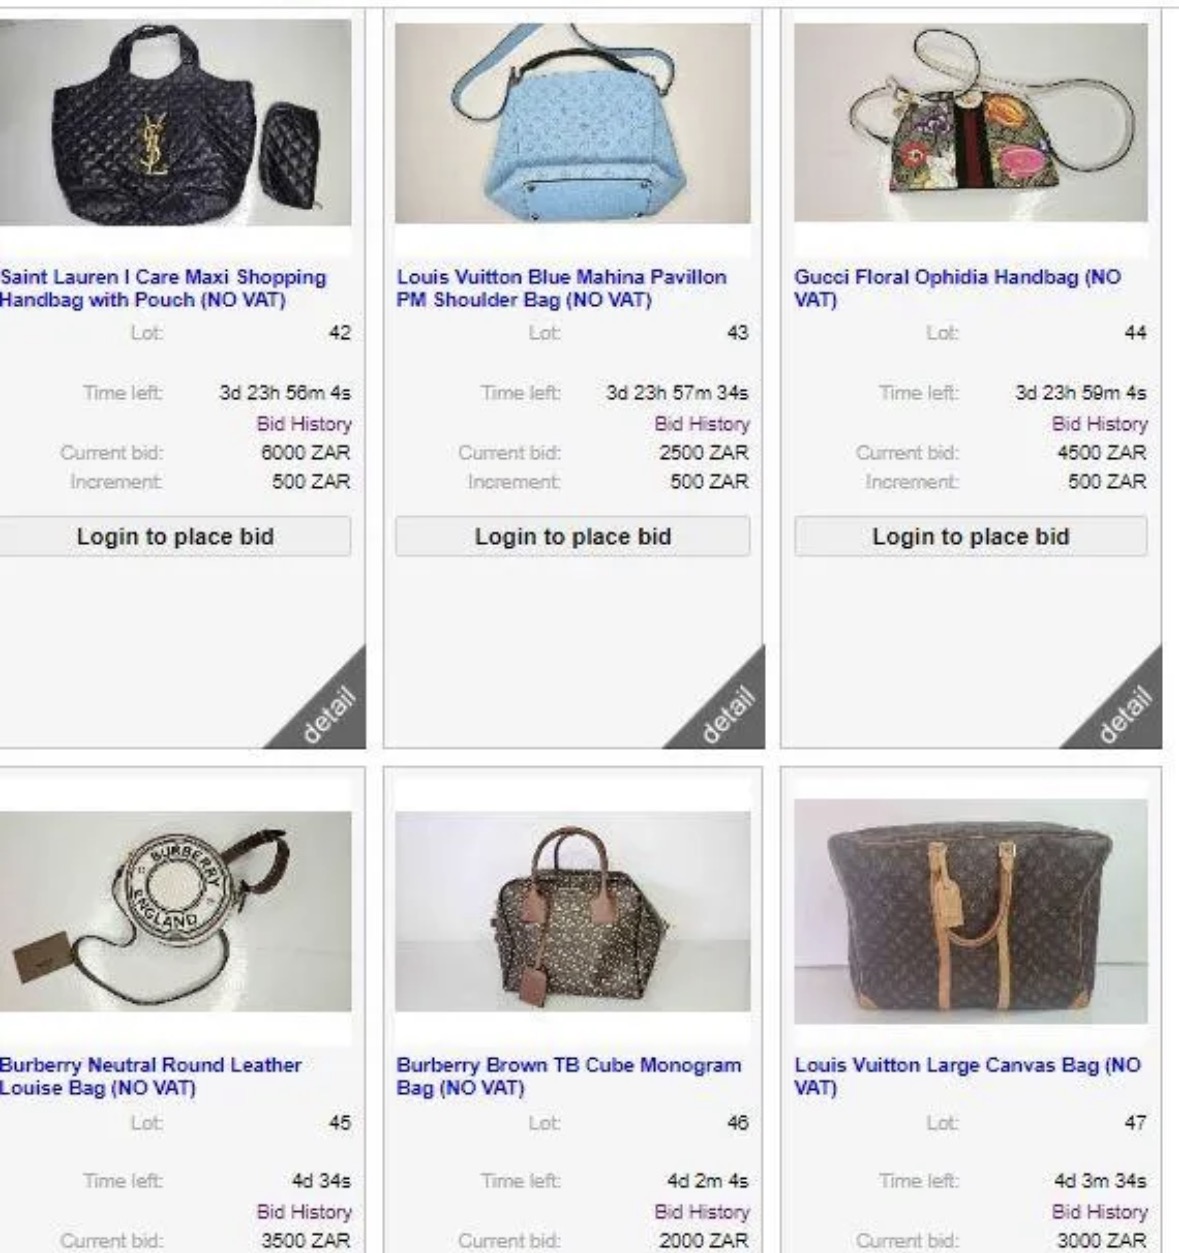The height and width of the screenshot is (1253, 1179).
Task: Login to place bid on lot 42
Action: point(175,536)
